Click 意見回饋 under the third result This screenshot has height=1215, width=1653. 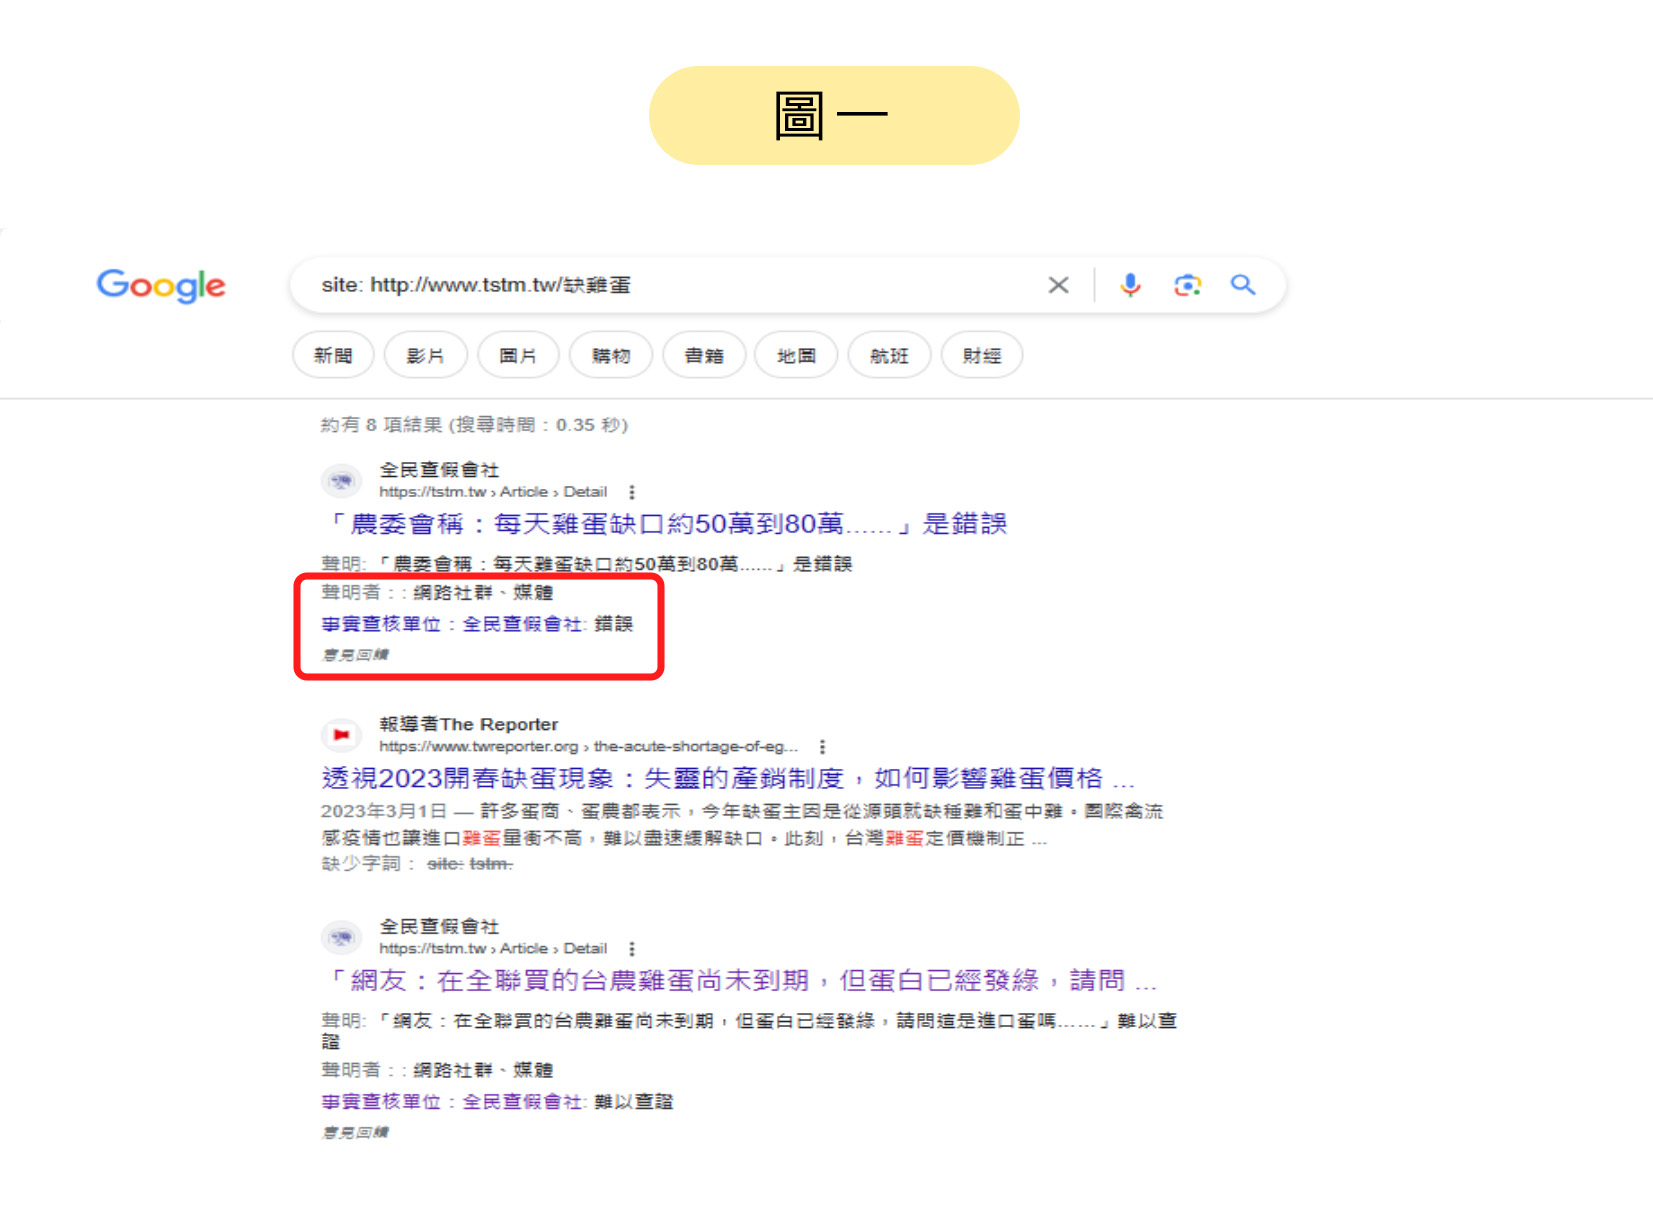(355, 1133)
